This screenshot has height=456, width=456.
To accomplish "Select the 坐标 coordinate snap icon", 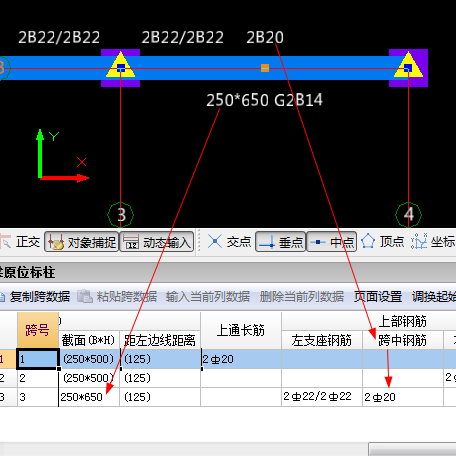I will click(x=419, y=241).
